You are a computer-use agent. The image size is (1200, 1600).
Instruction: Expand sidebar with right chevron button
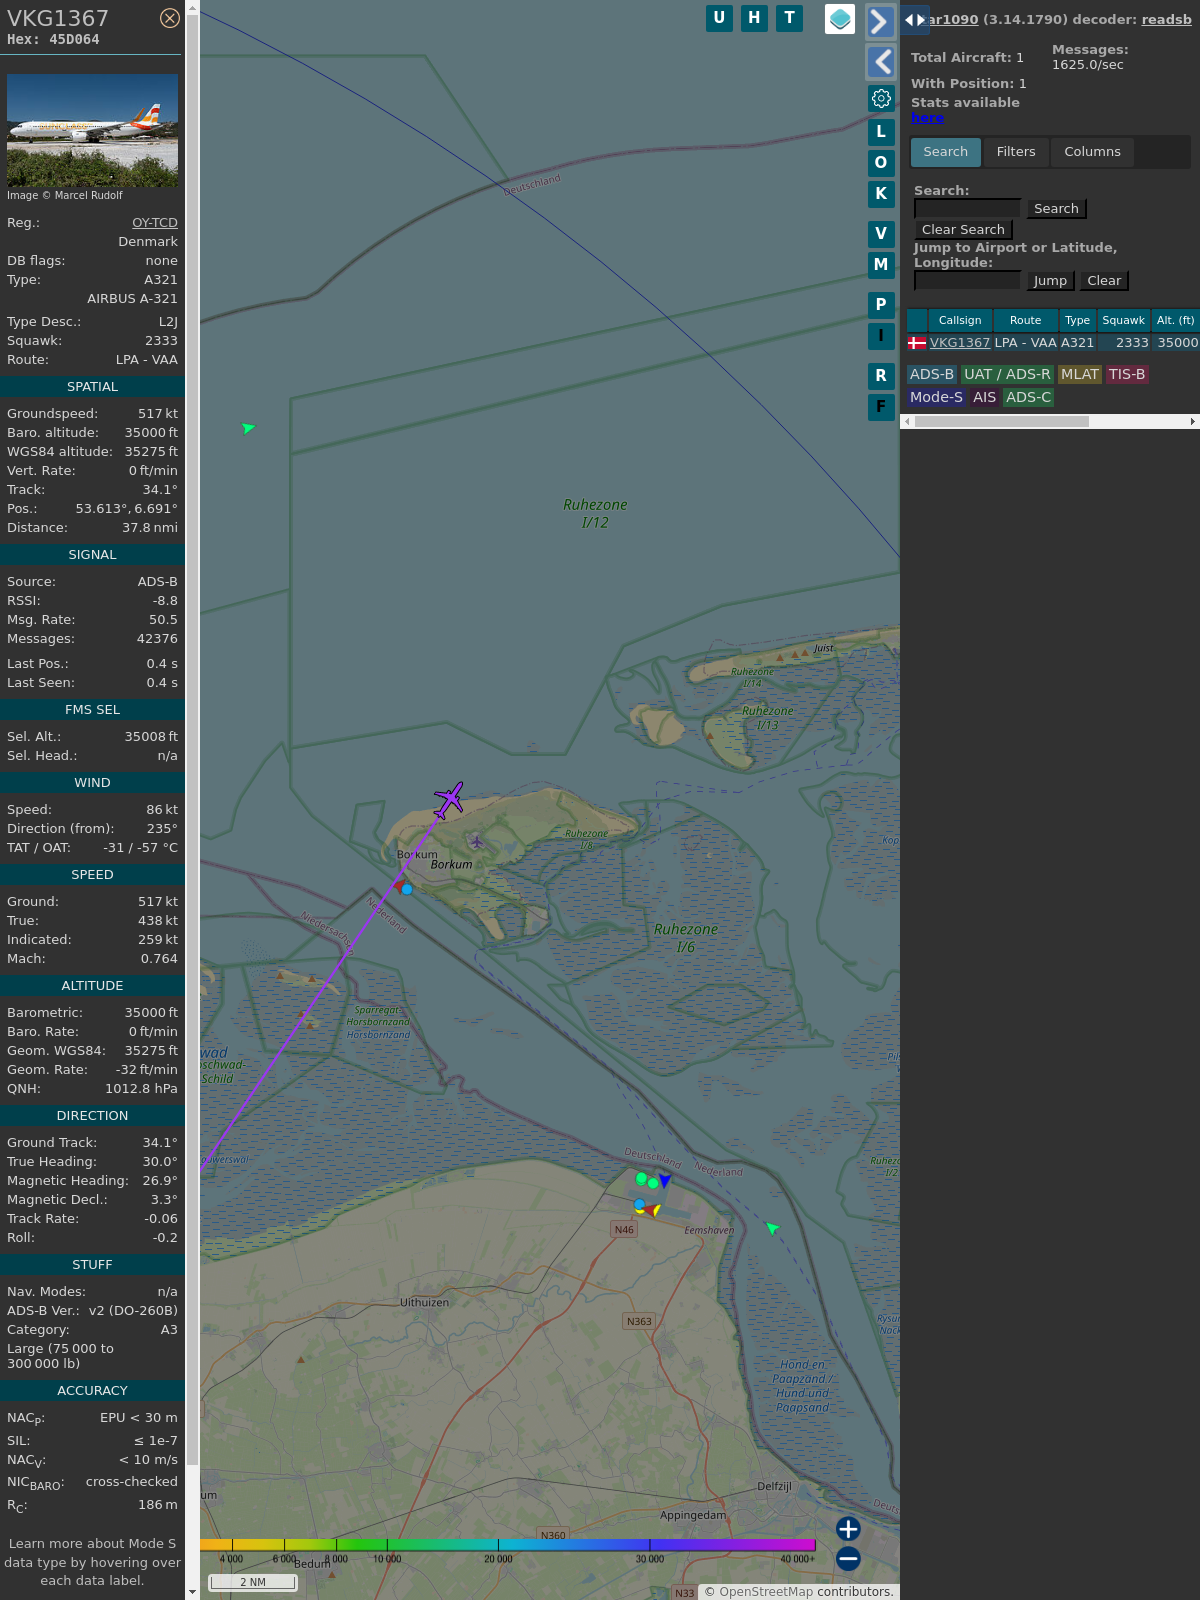(880, 22)
